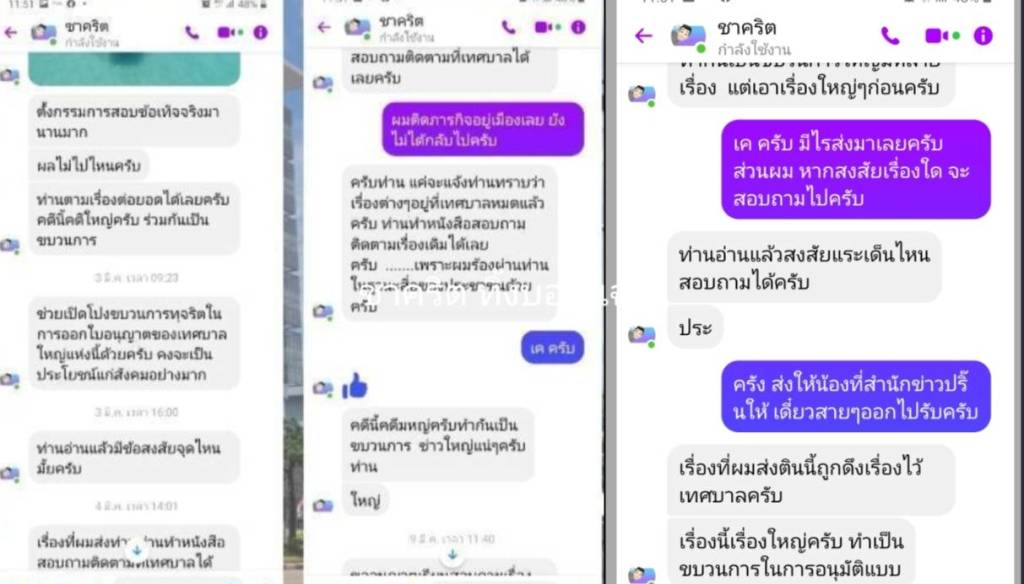Jump to latest messages in middle panel
This screenshot has width=1024, height=584.
[452, 555]
